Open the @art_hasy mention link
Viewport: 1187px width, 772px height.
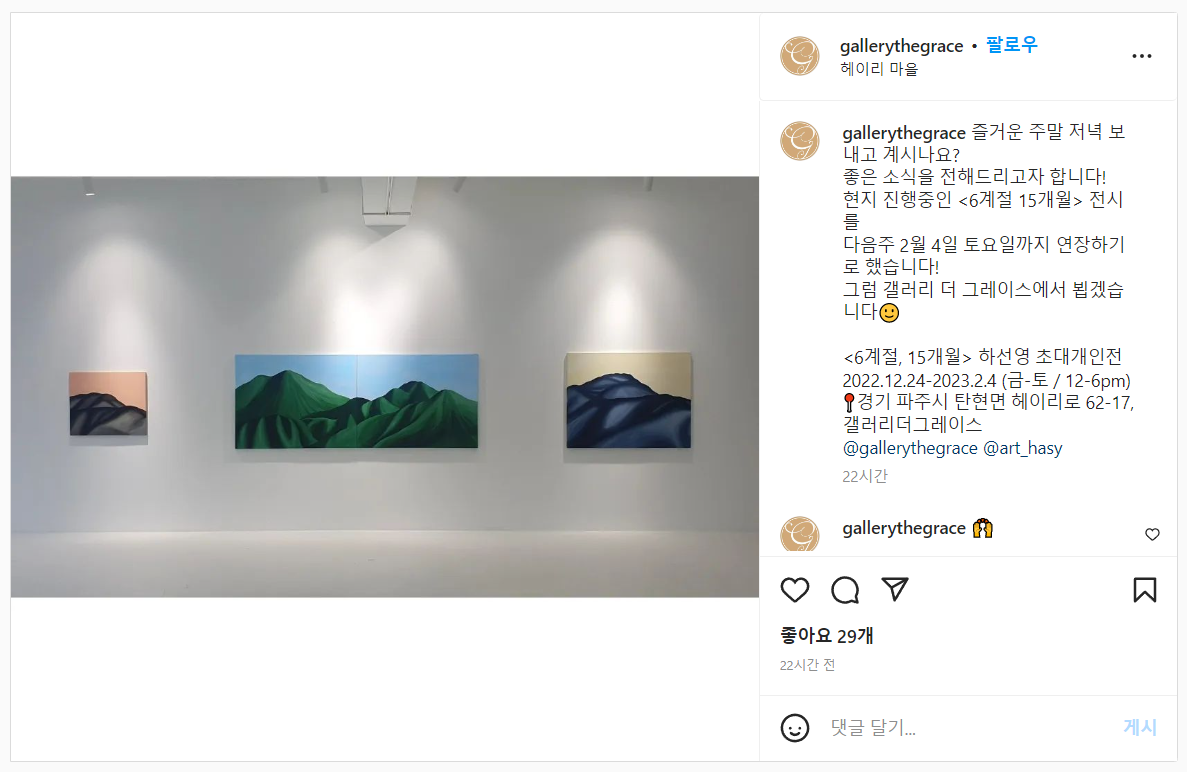[x=1023, y=448]
